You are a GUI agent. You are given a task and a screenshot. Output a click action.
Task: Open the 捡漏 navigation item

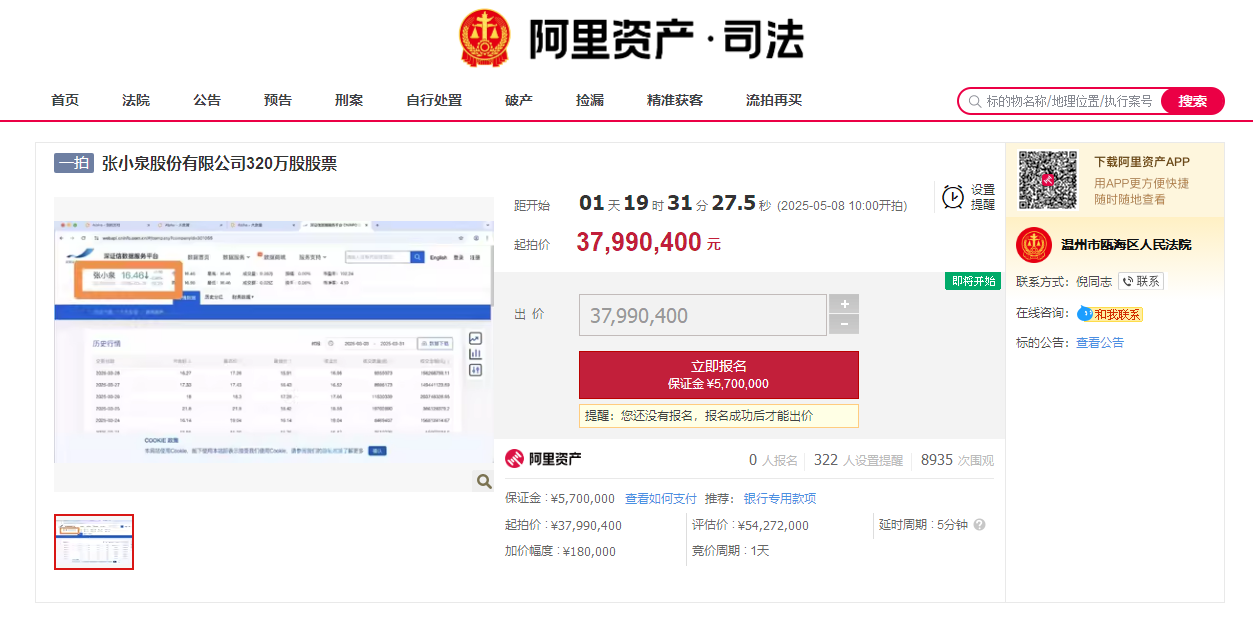coord(590,100)
